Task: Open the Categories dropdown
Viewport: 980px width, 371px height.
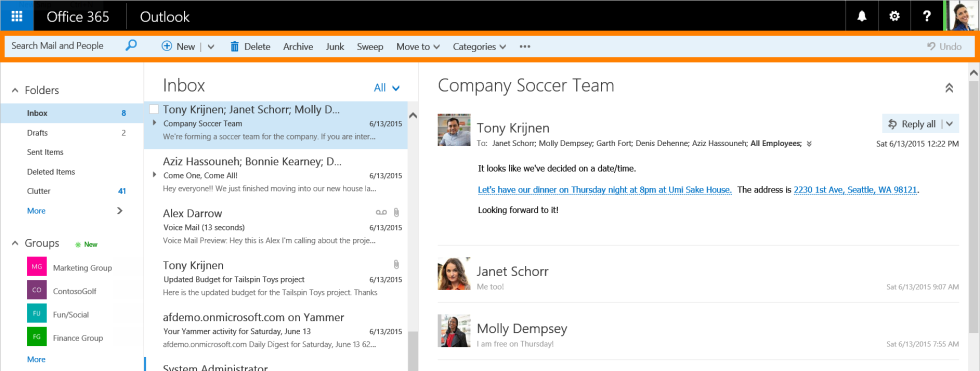Action: pyautogui.click(x=479, y=46)
